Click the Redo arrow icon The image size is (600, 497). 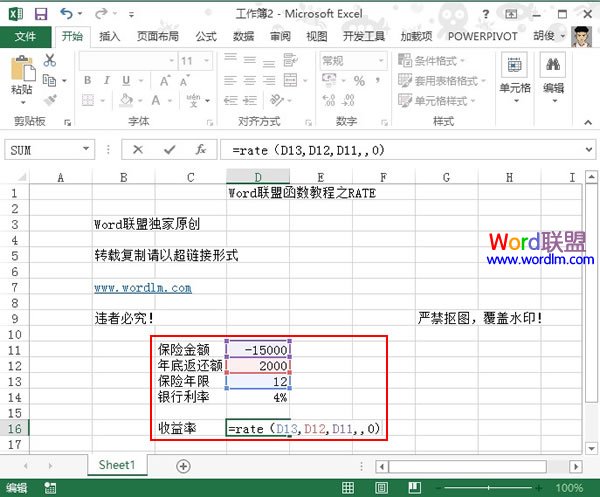point(101,14)
